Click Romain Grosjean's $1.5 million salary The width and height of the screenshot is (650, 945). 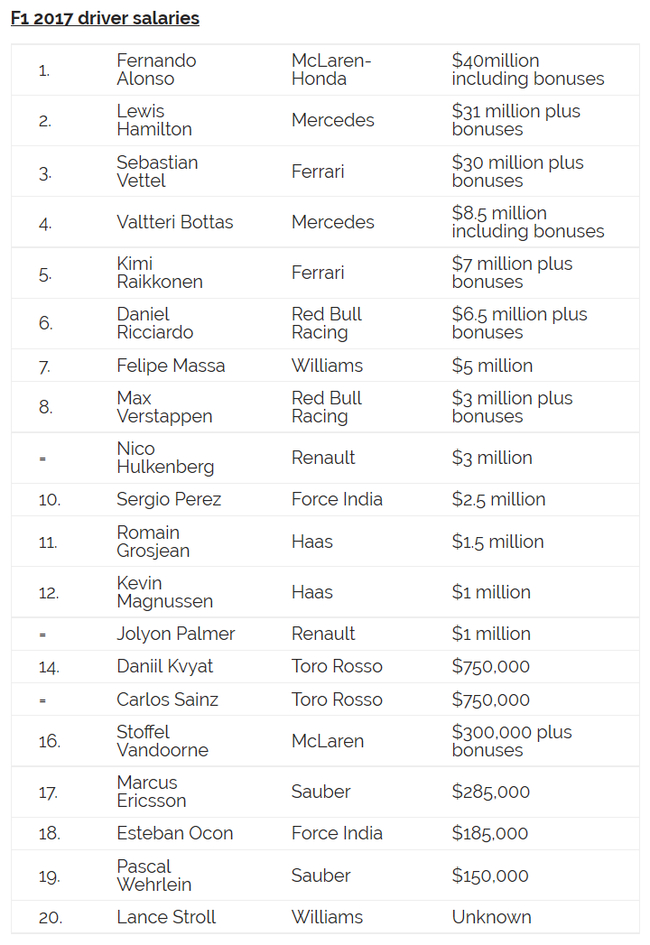497,542
